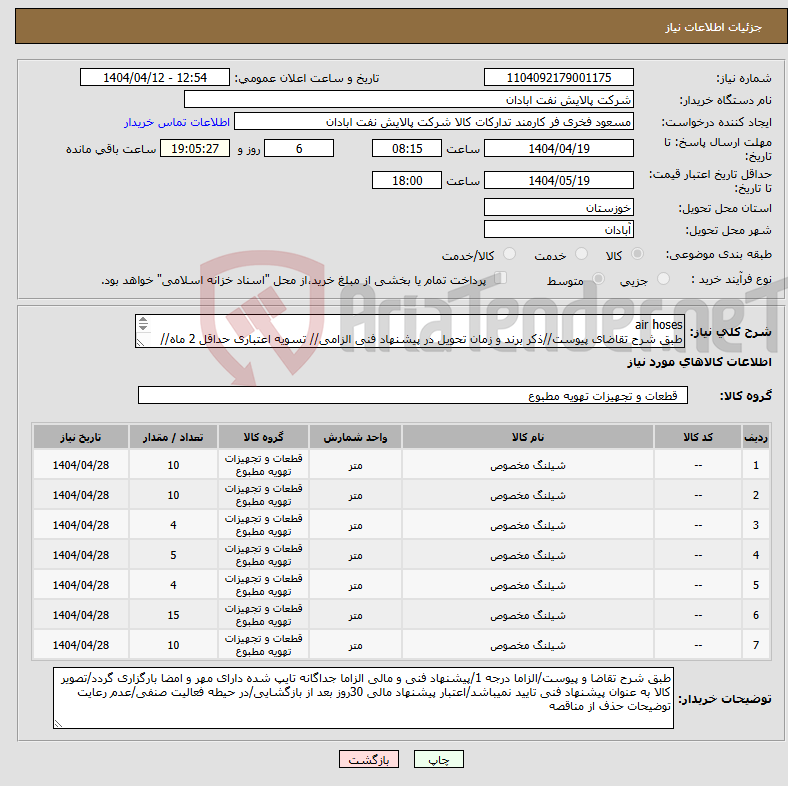The height and width of the screenshot is (786, 788).
Task: Click the air hoses description text area
Action: coord(410,331)
